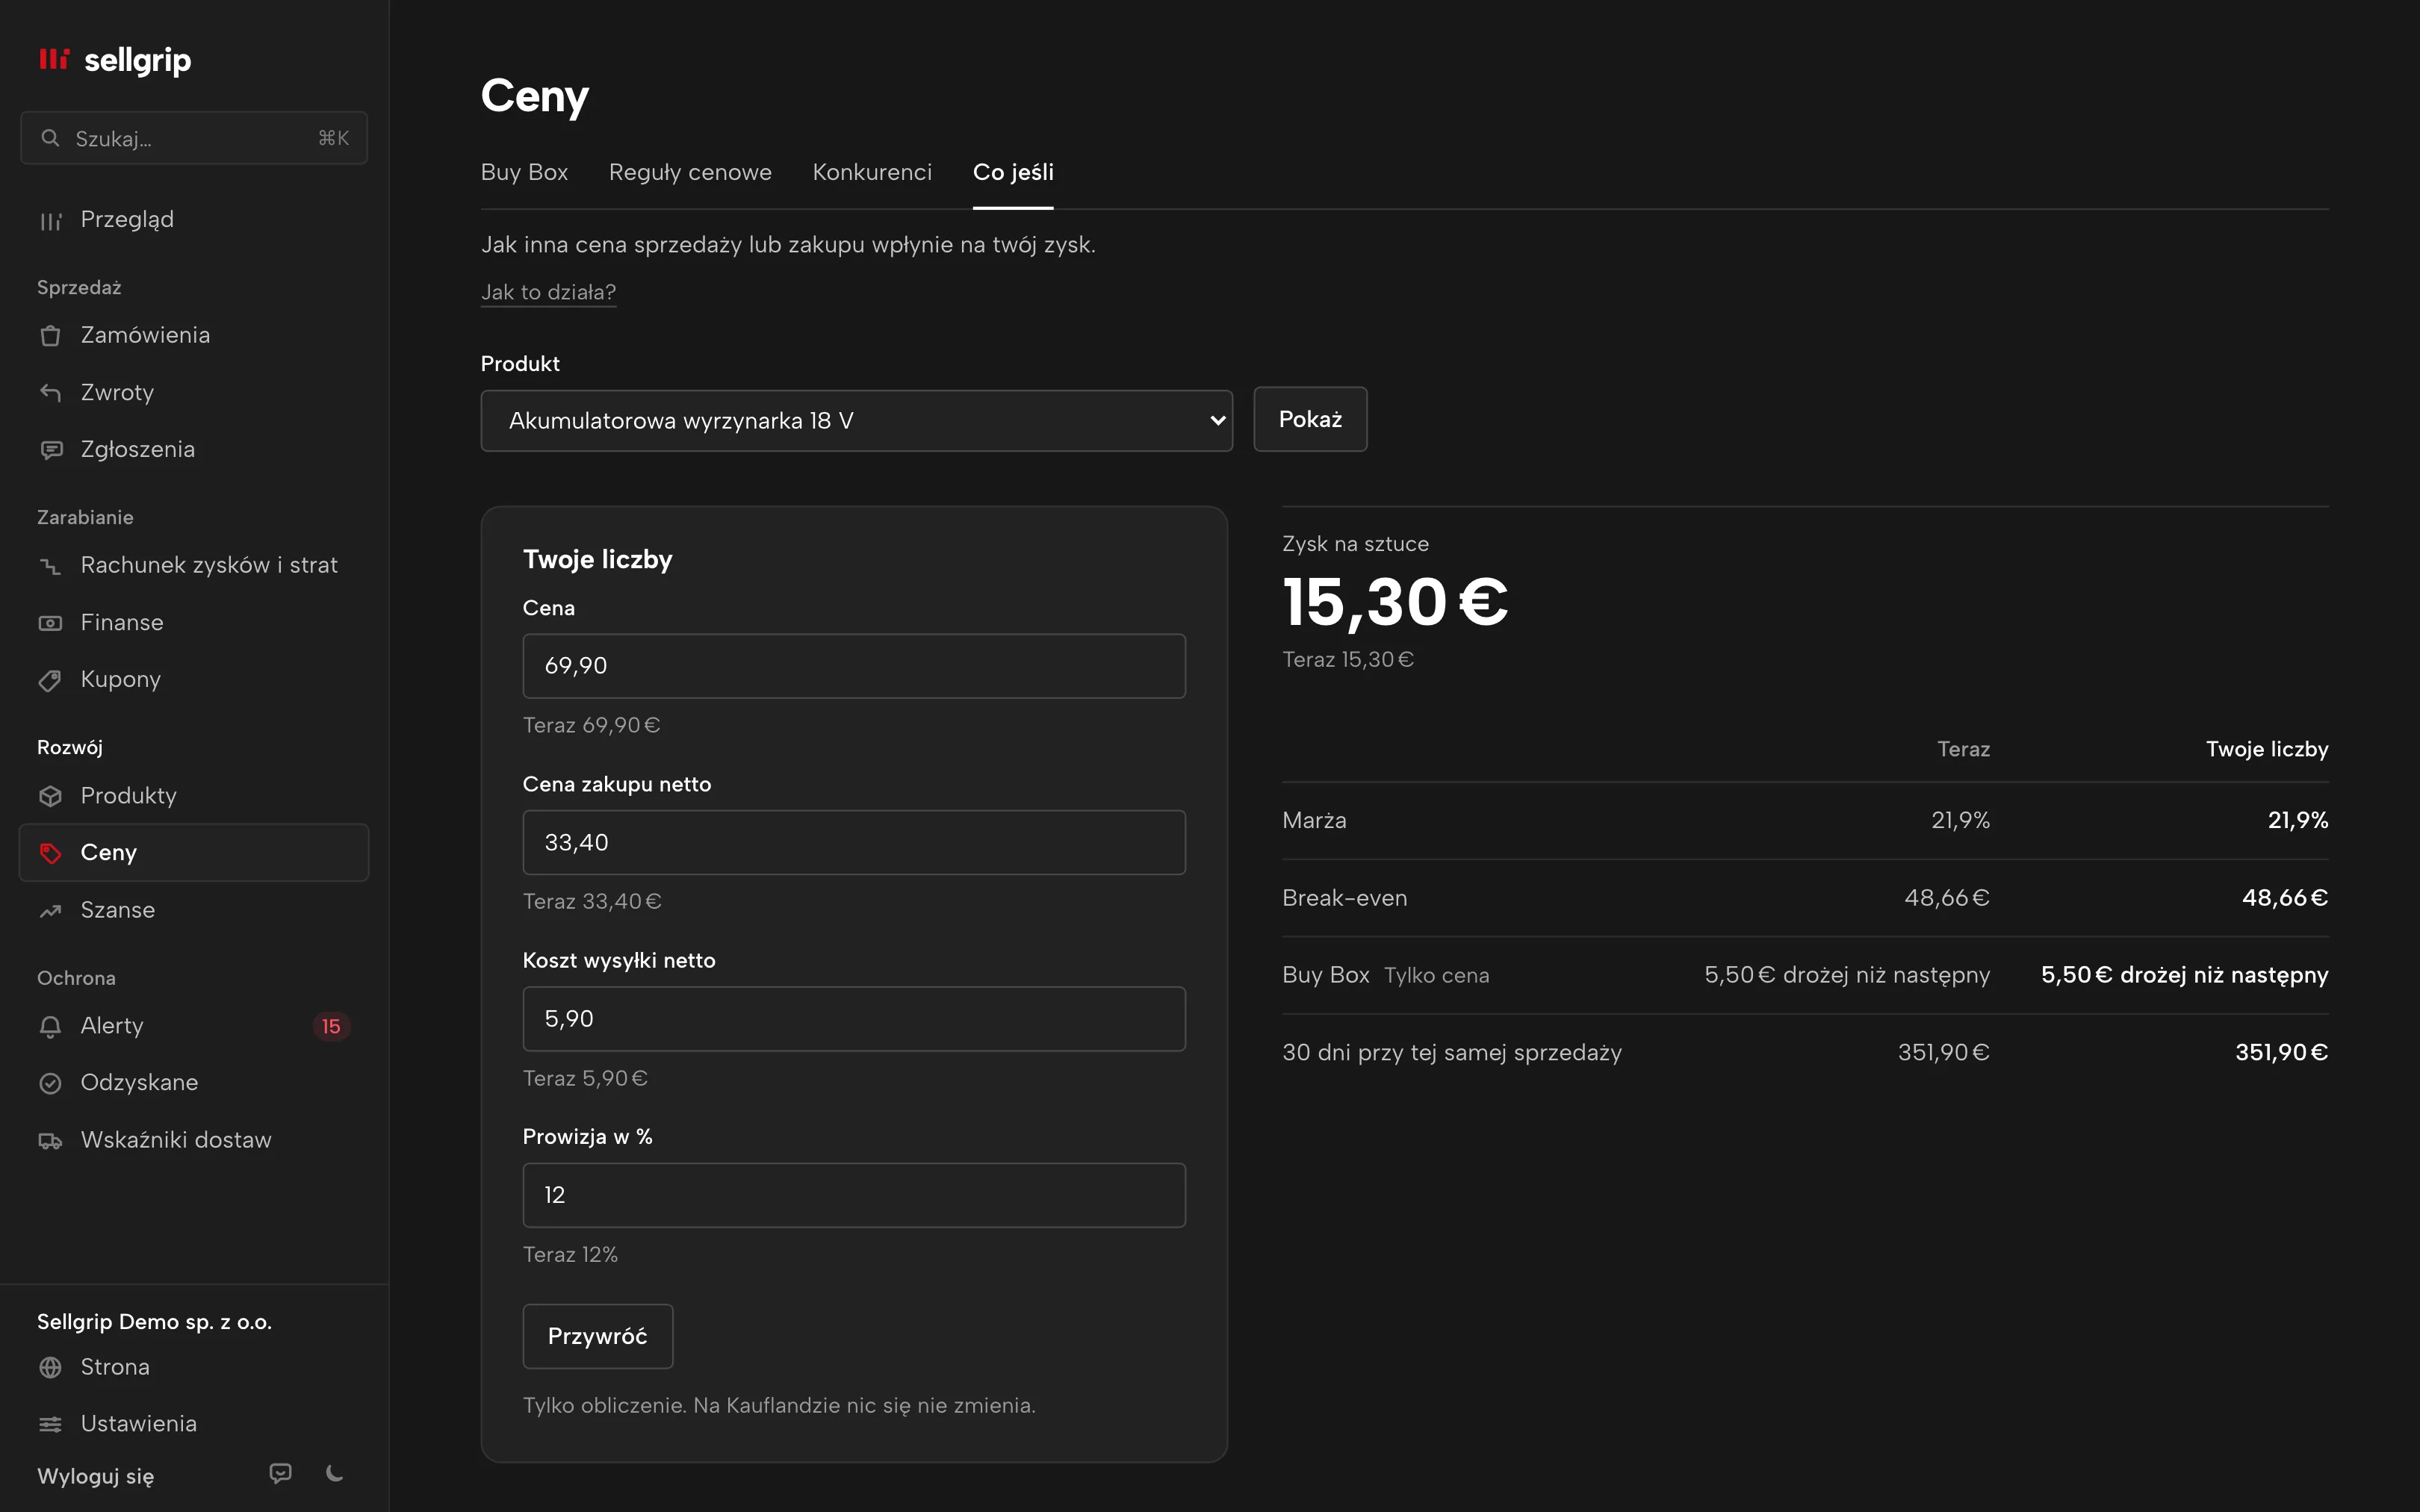Open the feedback chat bubble icon
Image resolution: width=2420 pixels, height=1512 pixels.
(x=281, y=1473)
